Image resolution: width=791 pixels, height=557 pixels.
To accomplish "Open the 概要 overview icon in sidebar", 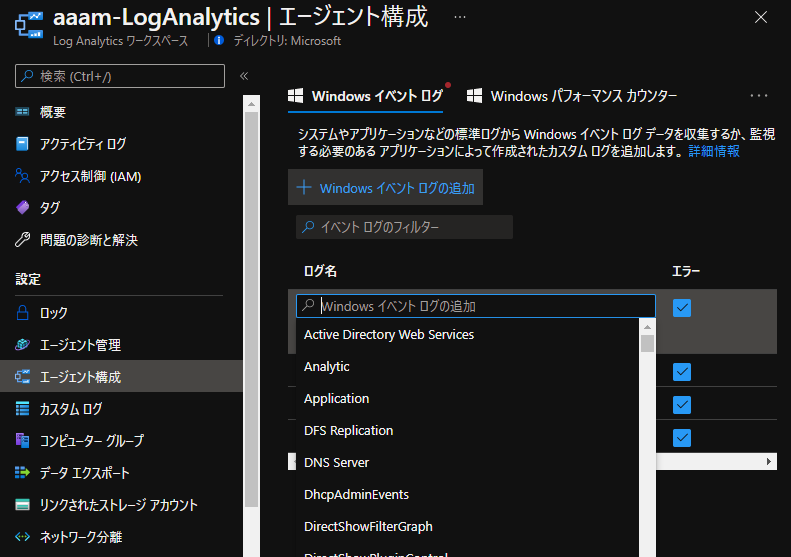I will tap(22, 112).
